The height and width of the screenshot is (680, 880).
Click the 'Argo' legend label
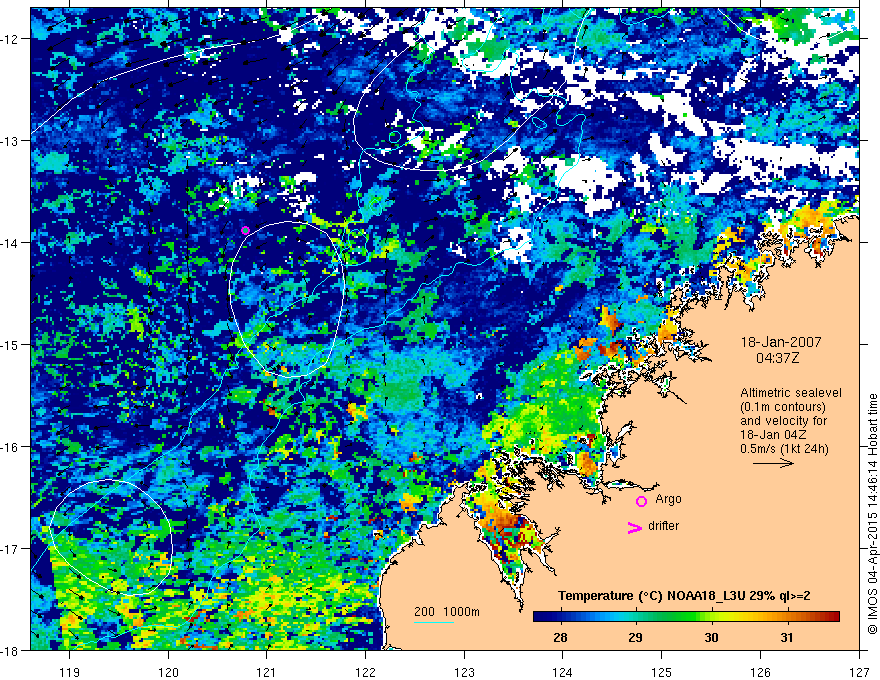click(x=668, y=499)
